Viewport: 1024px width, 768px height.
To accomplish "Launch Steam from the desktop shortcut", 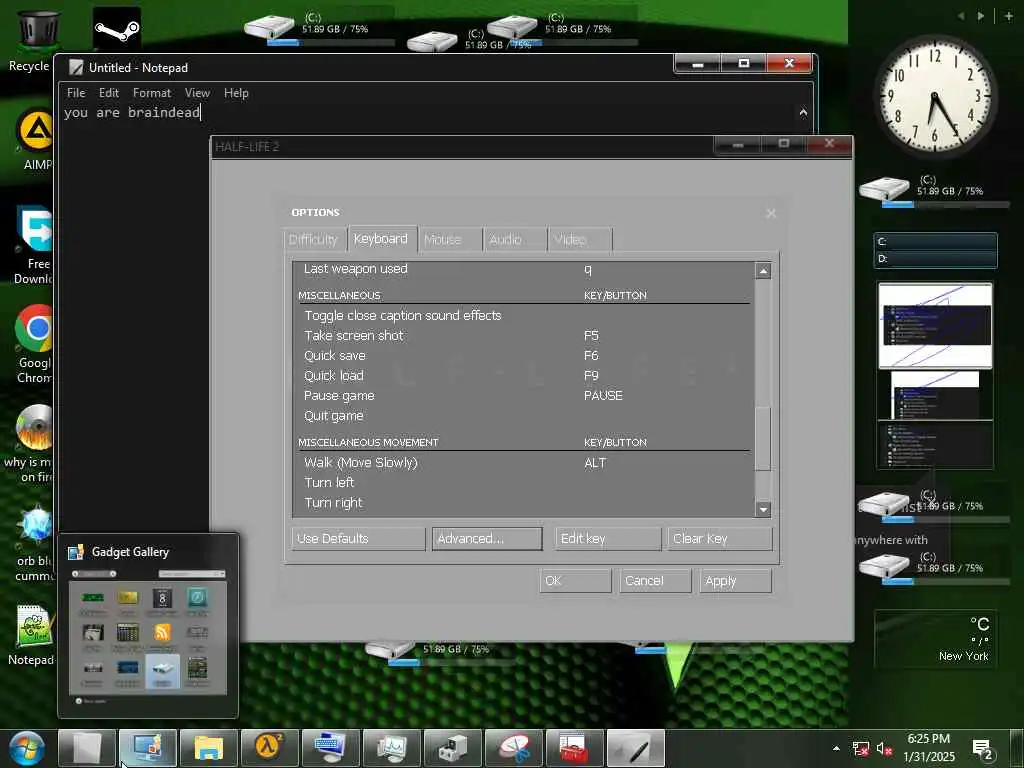I will pos(116,29).
